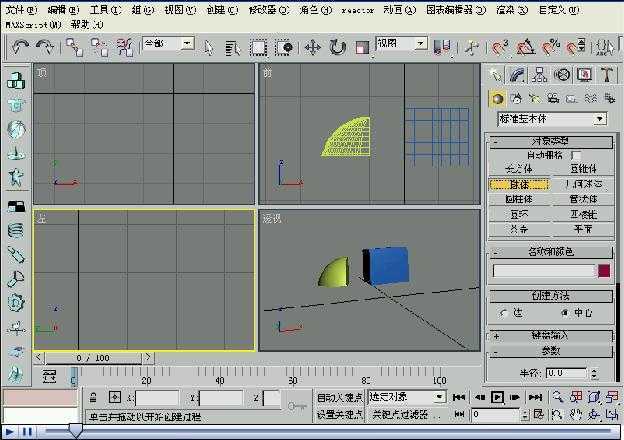
Task: Toggle the Percent Snap button
Action: [551, 48]
